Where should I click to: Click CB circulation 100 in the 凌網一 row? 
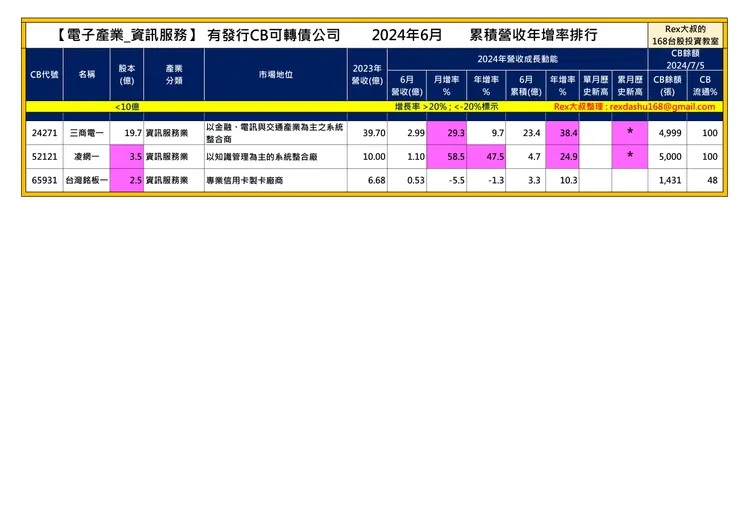pos(710,157)
